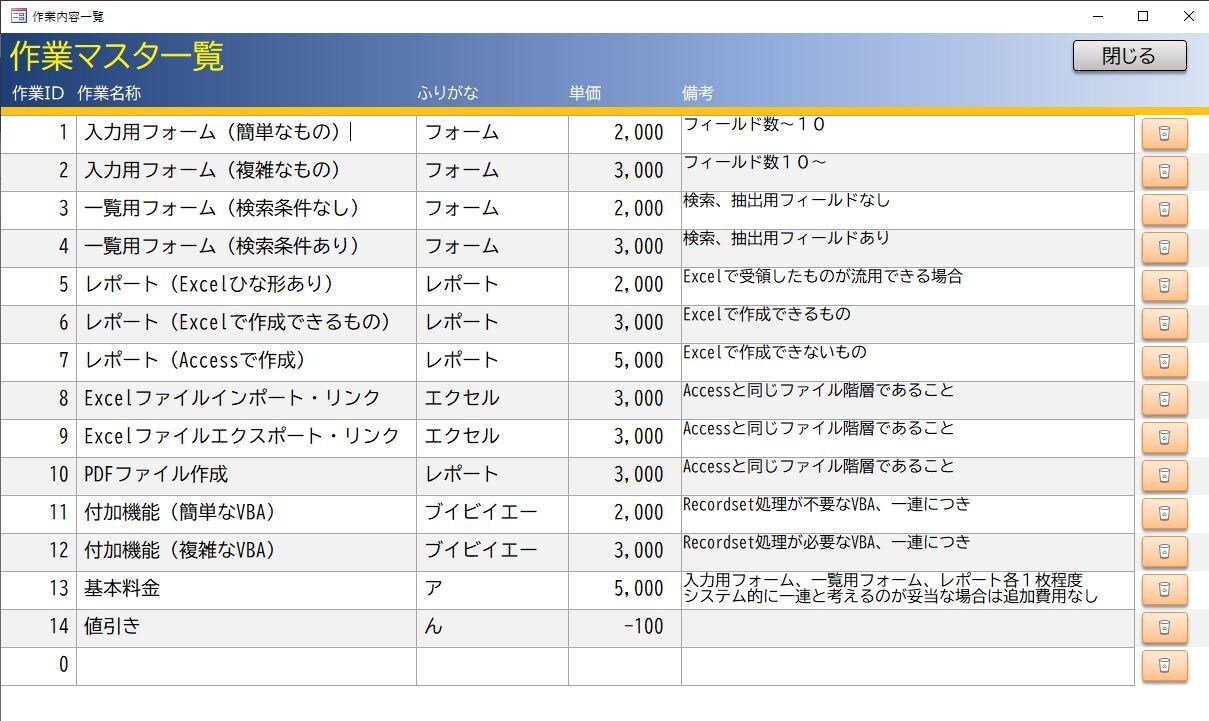This screenshot has height=721, width=1209.
Task: Click レポート furigana in the PDFファイル作成 row
Action: [492, 476]
